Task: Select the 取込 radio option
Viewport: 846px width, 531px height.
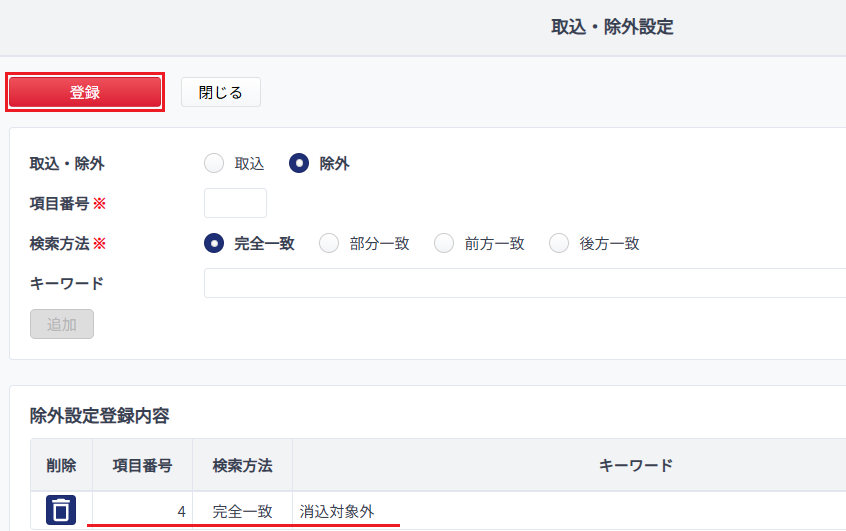Action: 214,164
